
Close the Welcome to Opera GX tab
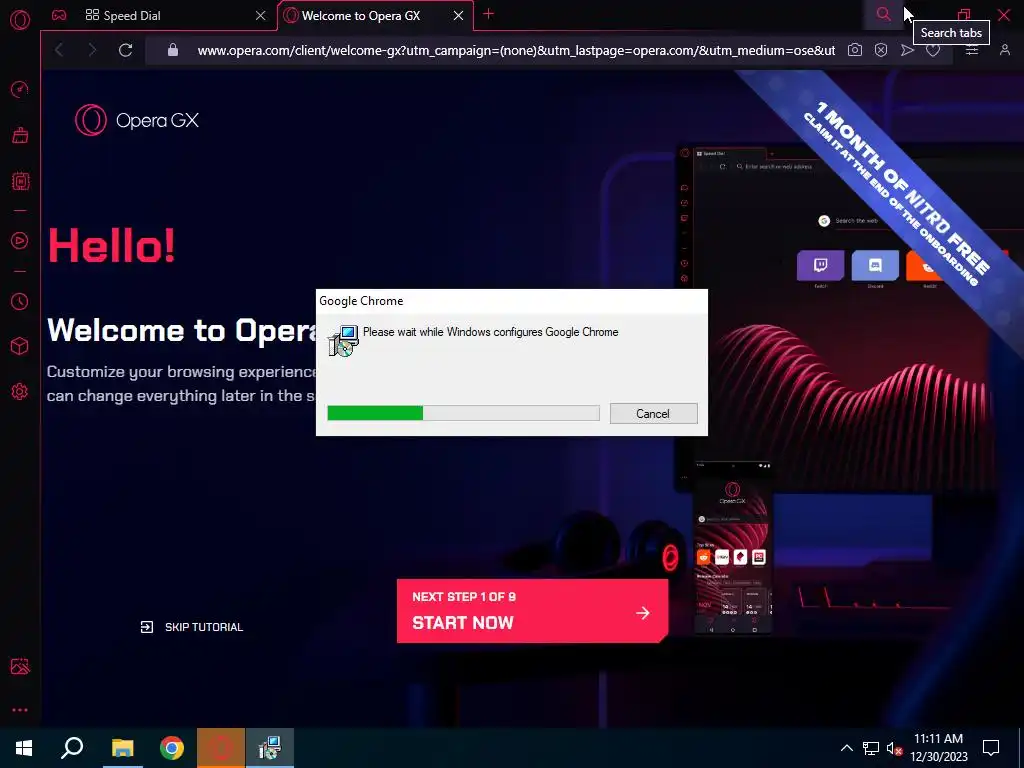[x=458, y=16]
